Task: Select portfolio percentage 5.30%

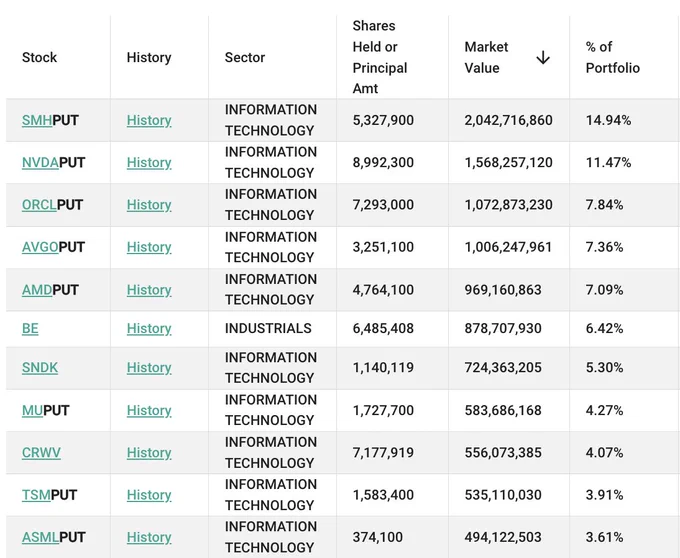Action: point(604,368)
